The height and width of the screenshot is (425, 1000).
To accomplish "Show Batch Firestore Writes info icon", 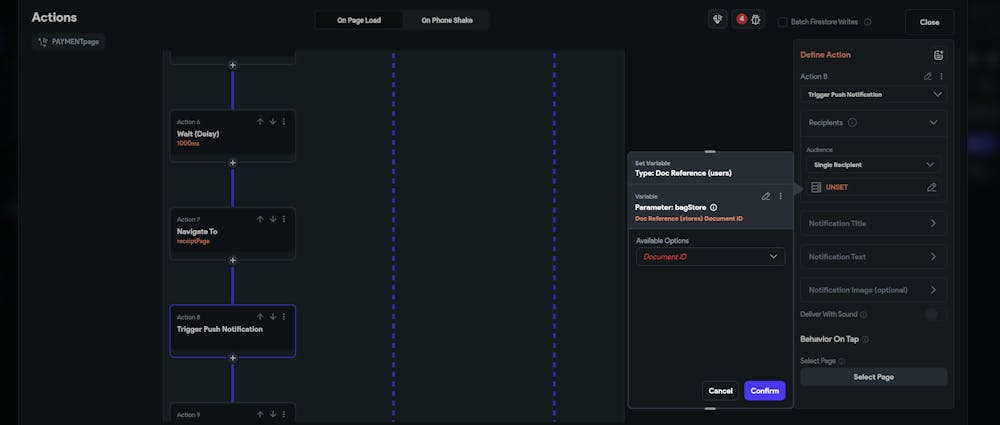I will [867, 22].
